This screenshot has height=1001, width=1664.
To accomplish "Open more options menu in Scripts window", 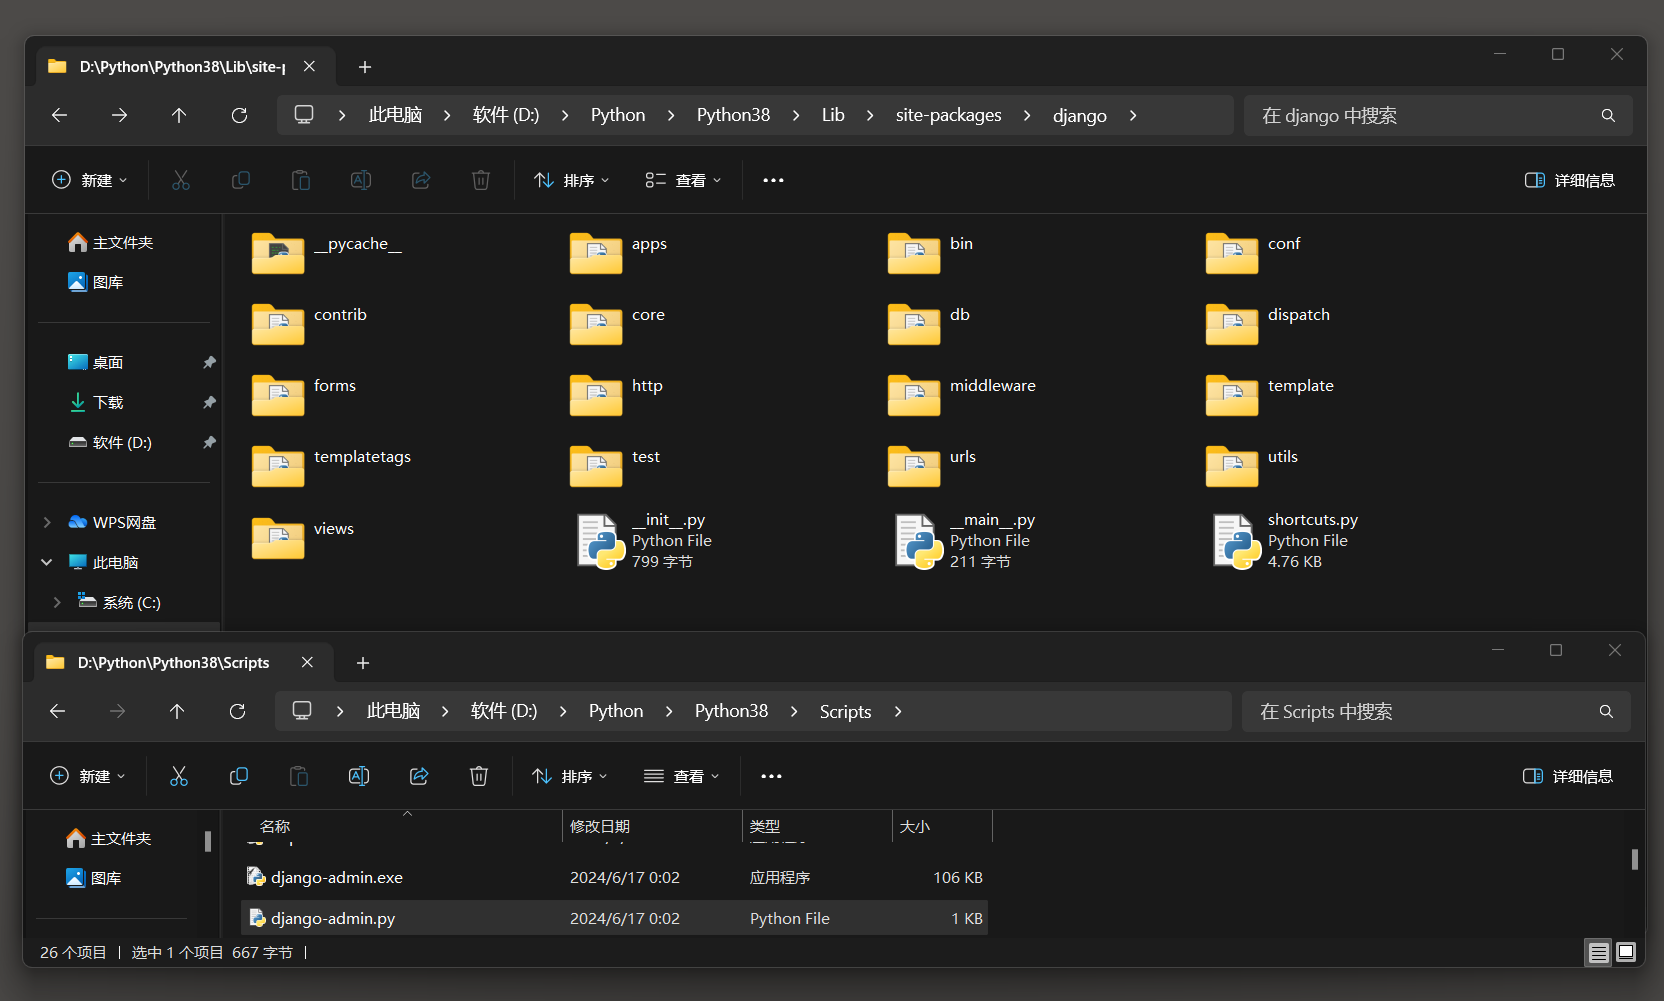I will (771, 776).
